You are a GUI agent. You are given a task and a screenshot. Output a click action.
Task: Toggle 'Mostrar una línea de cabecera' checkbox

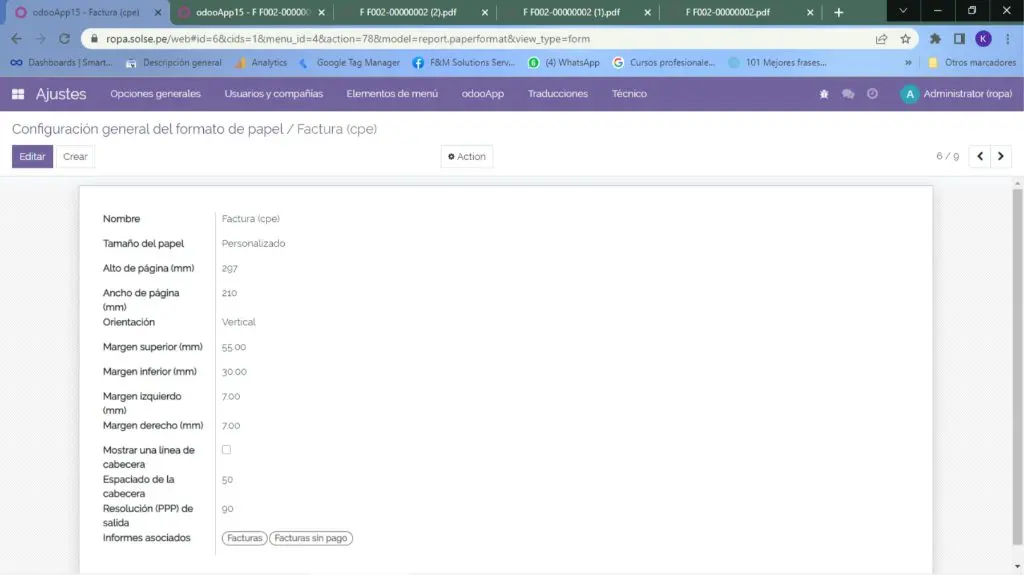226,450
